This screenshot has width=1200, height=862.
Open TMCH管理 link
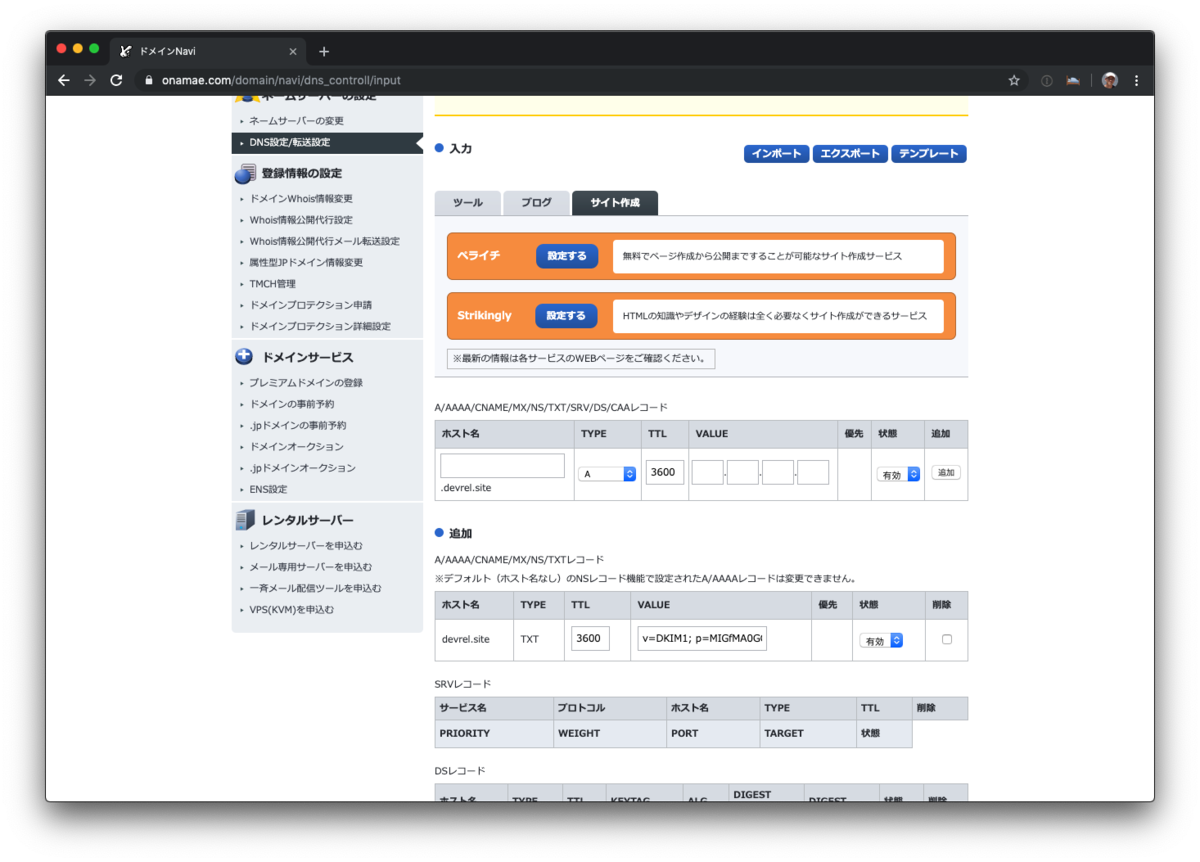point(272,284)
